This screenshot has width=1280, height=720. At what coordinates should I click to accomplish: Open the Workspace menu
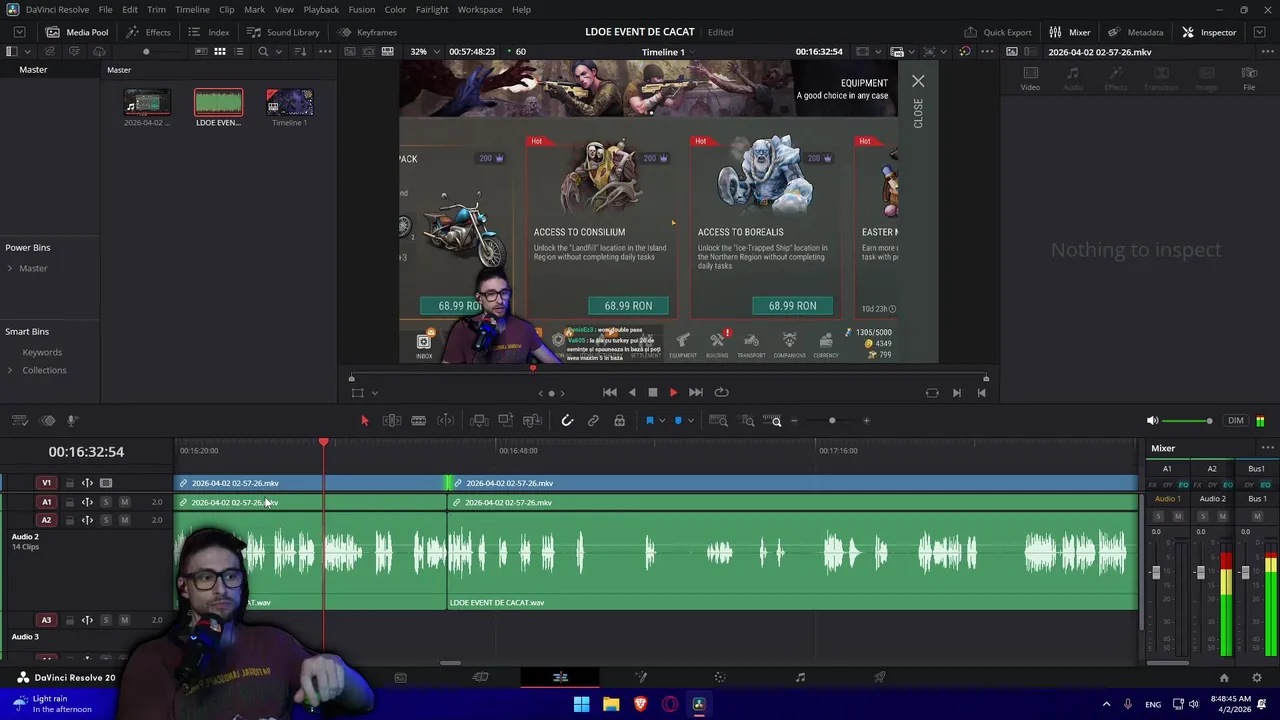(480, 9)
